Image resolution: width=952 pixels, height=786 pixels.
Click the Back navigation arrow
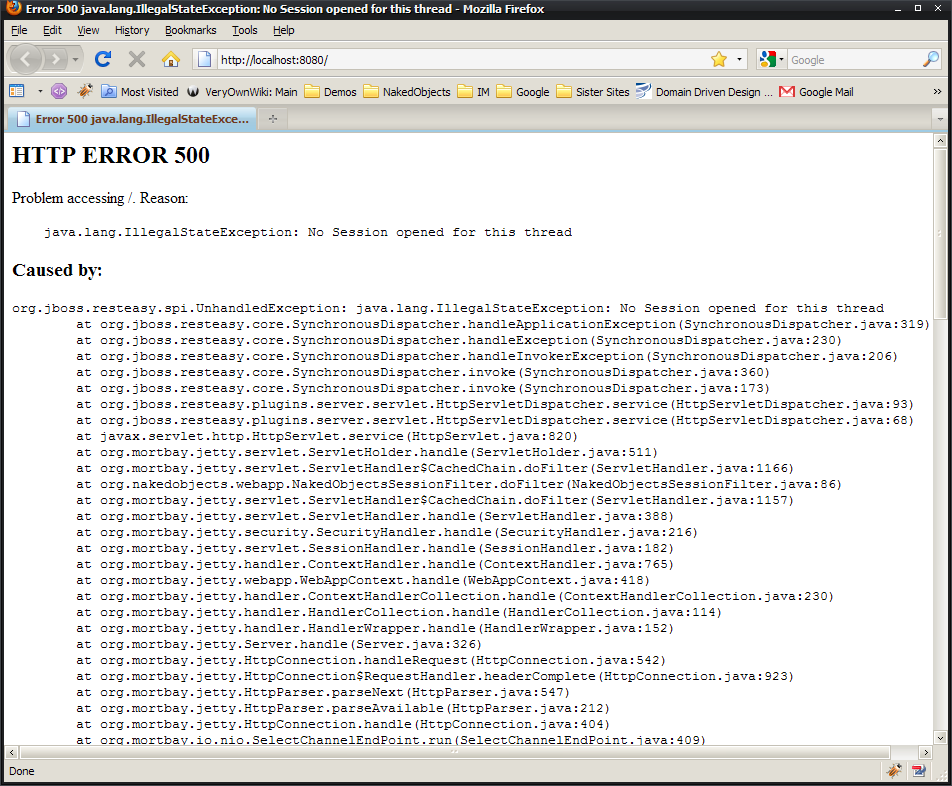pyautogui.click(x=27, y=59)
